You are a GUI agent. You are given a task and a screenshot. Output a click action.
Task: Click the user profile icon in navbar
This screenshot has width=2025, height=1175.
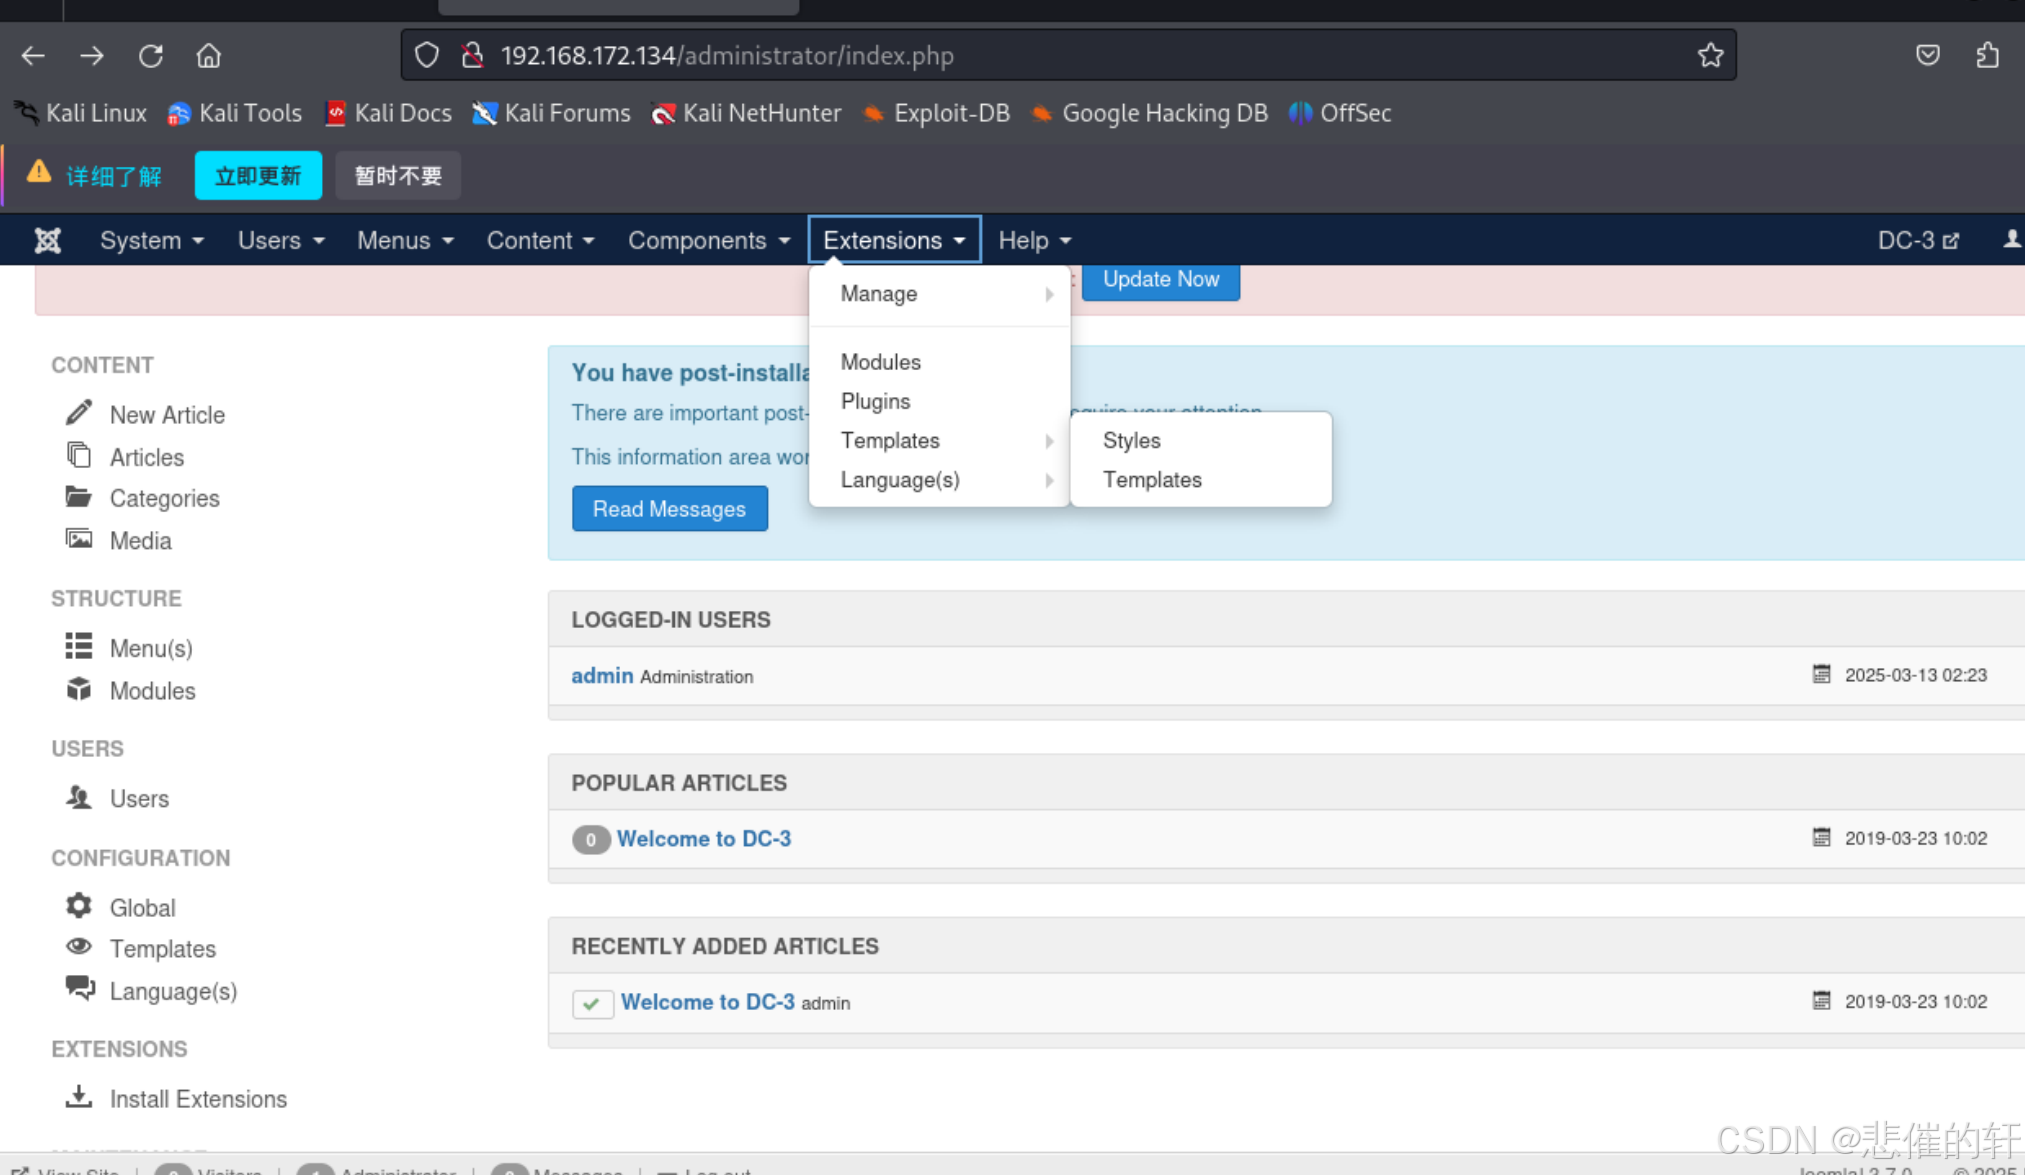(2011, 240)
